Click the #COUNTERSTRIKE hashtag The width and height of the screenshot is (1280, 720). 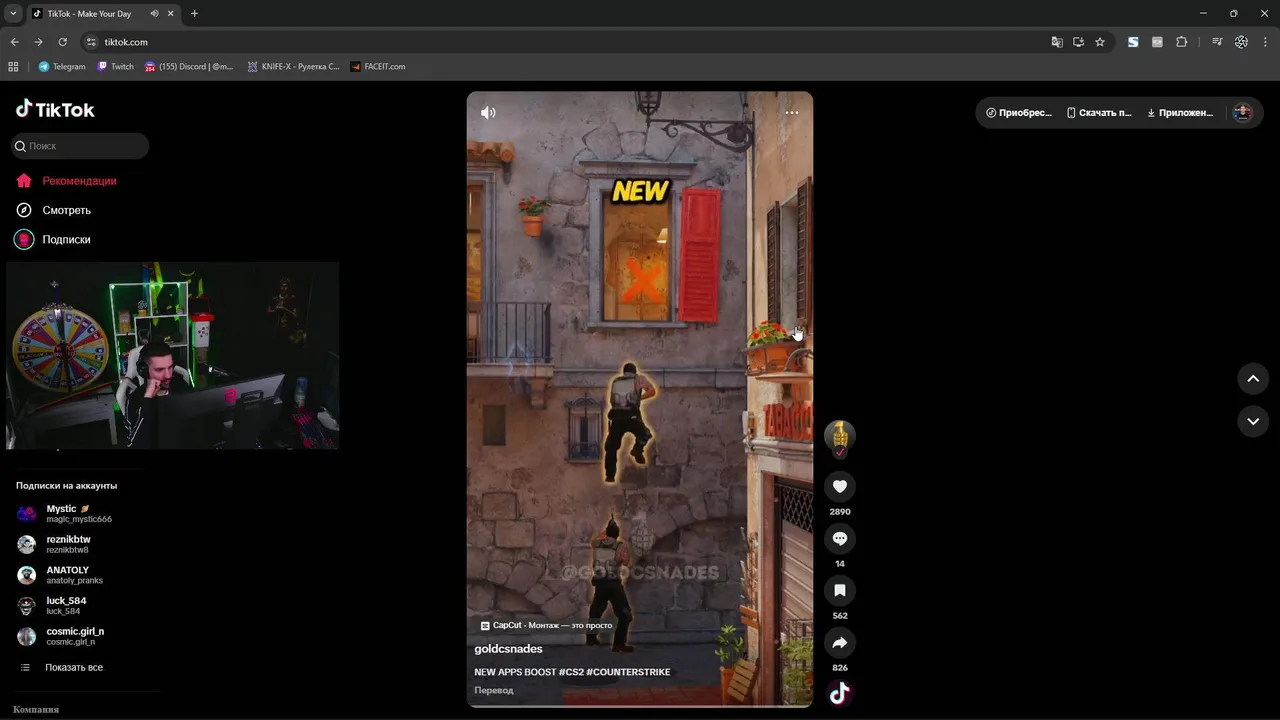(628, 672)
